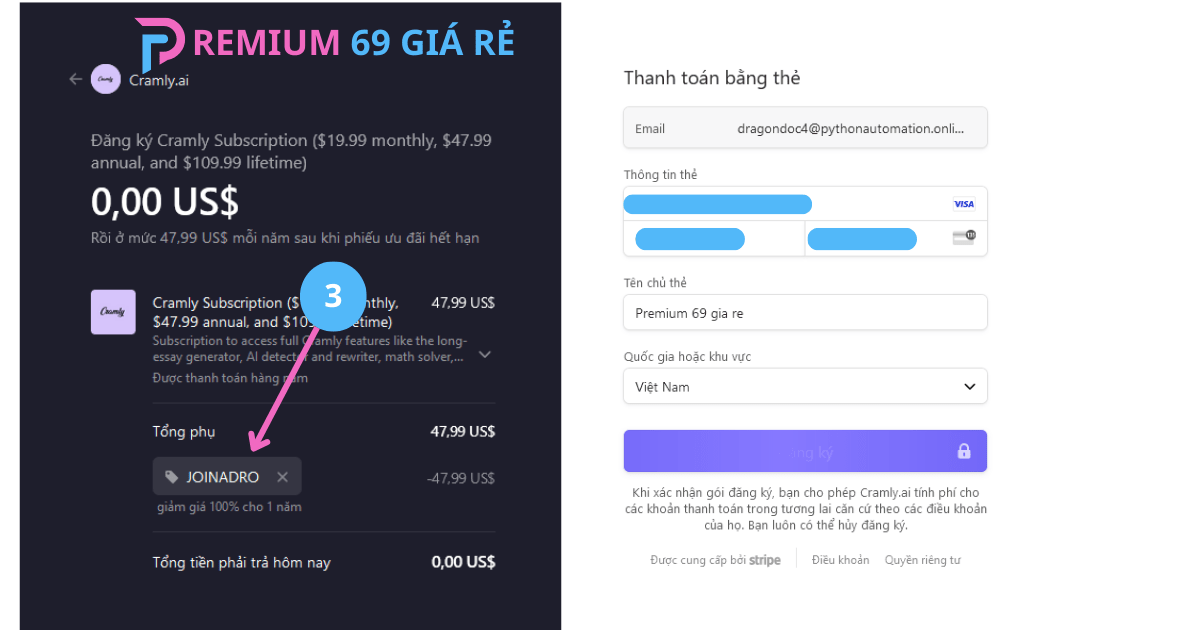Click the tag icon on JOINADRO coupon
Image resolution: width=1200 pixels, height=630 pixels.
tap(171, 477)
